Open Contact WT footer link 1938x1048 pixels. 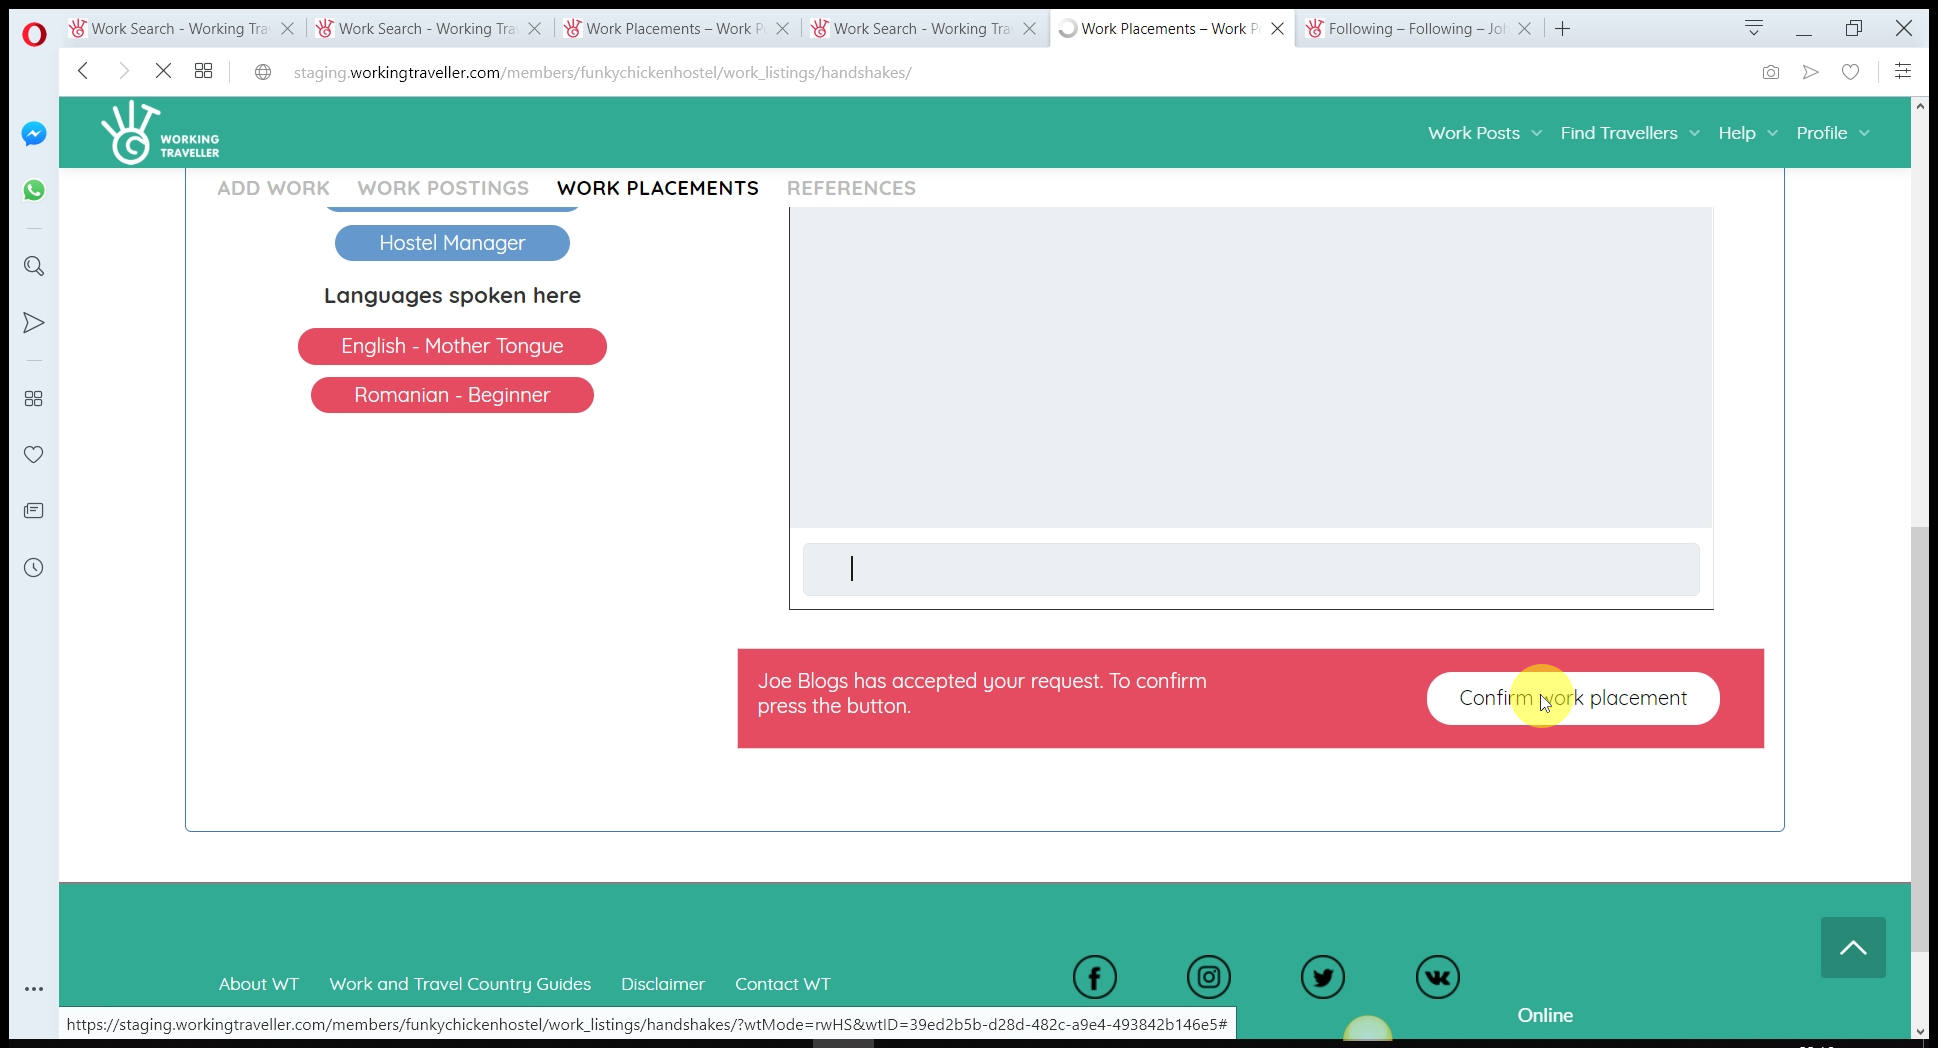tap(783, 984)
